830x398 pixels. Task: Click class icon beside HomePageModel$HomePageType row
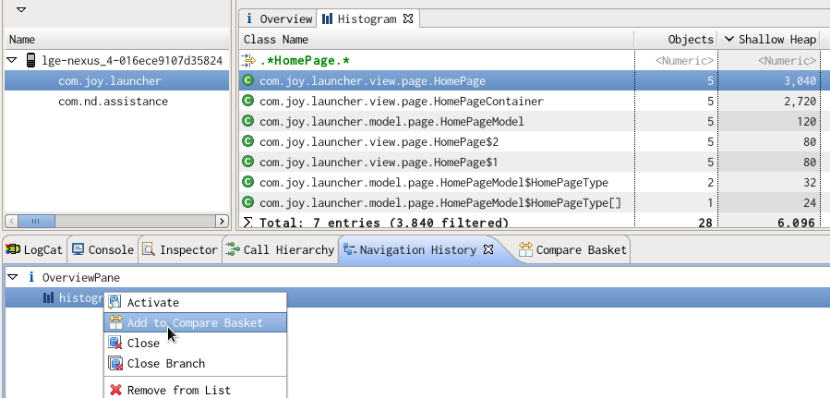tap(247, 182)
